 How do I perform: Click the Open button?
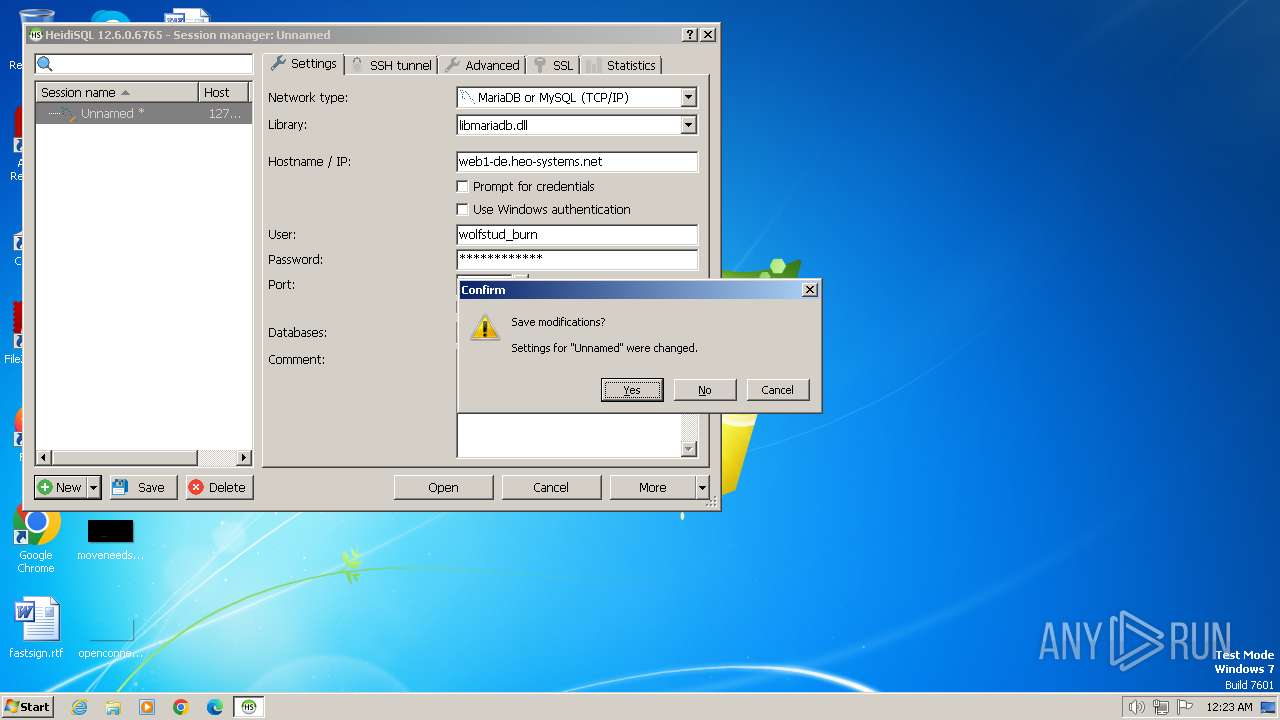443,487
